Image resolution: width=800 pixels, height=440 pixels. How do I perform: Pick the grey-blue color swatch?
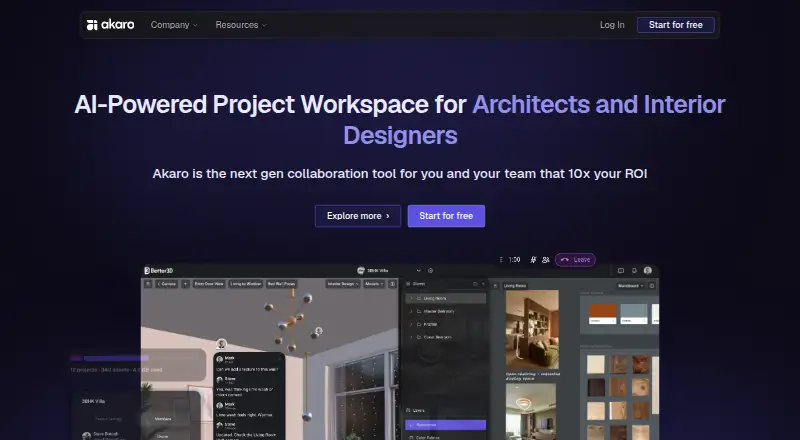(634, 314)
